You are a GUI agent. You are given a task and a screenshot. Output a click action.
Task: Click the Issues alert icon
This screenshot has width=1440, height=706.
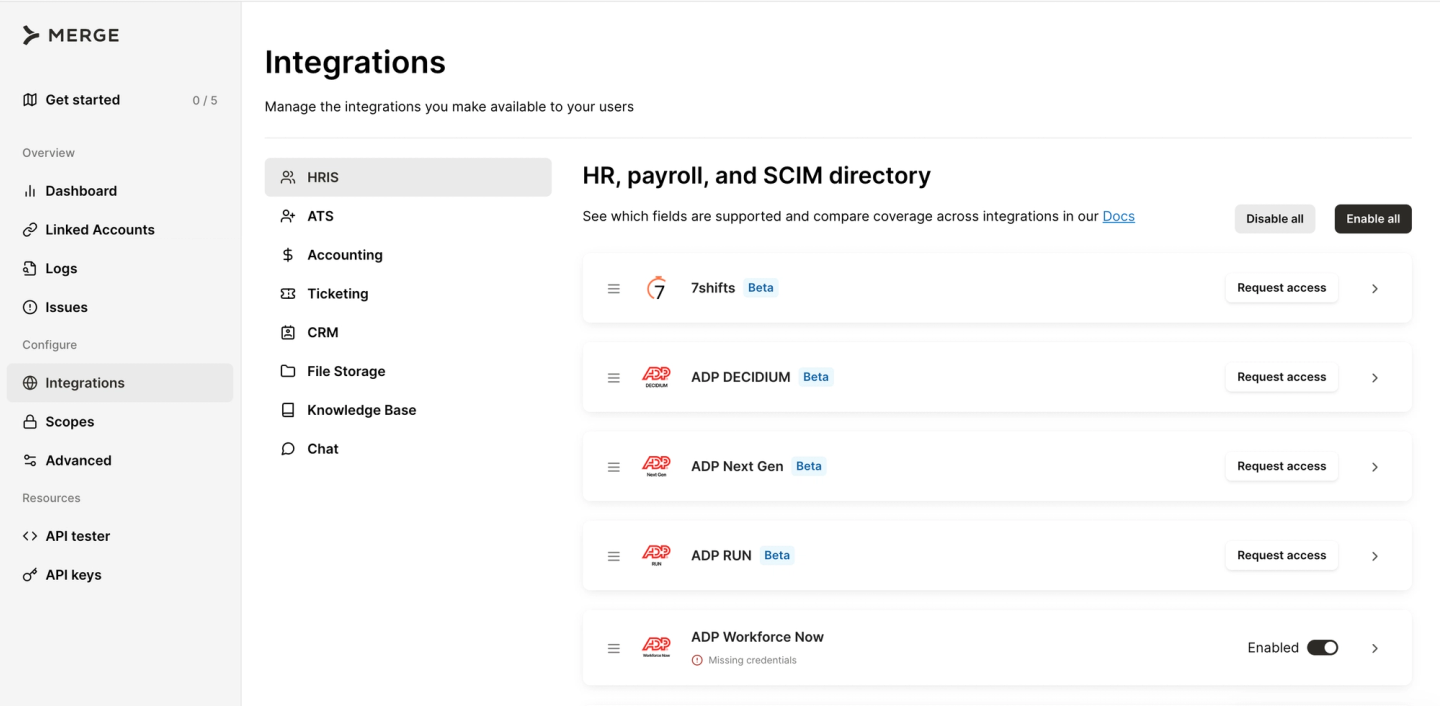pos(30,307)
